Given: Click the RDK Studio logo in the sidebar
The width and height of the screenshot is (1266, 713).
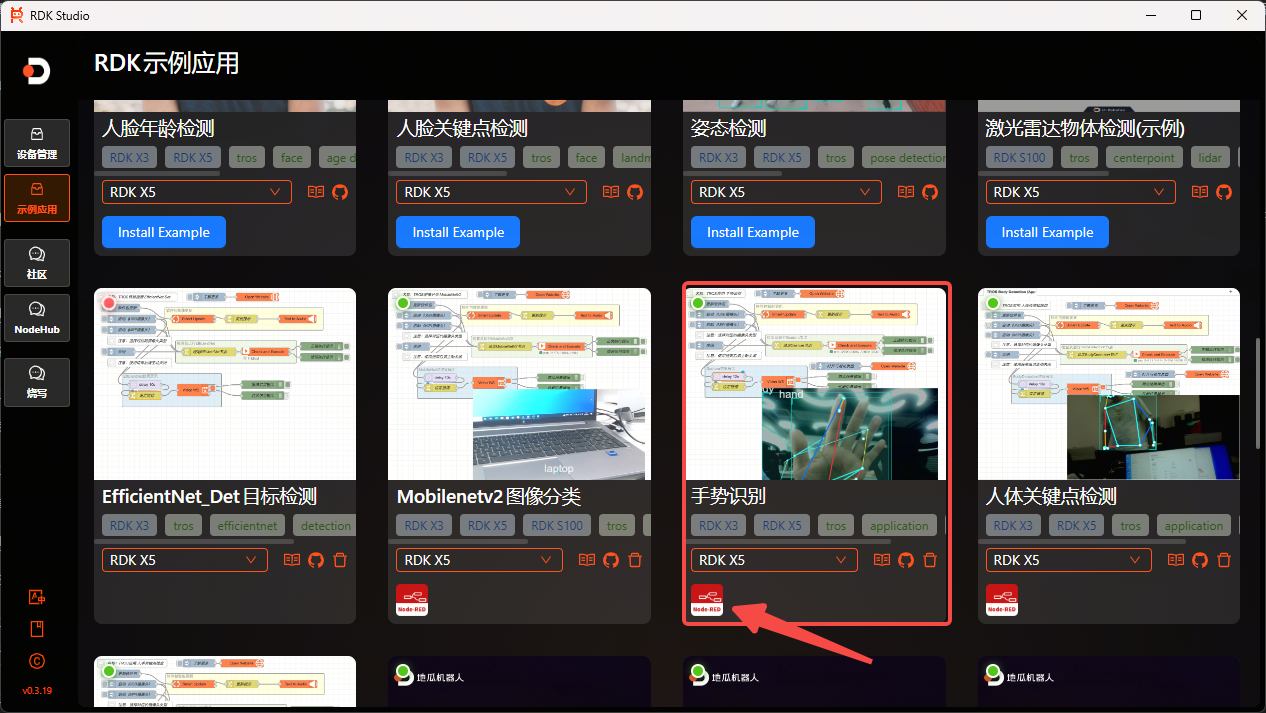Looking at the screenshot, I should point(37,71).
